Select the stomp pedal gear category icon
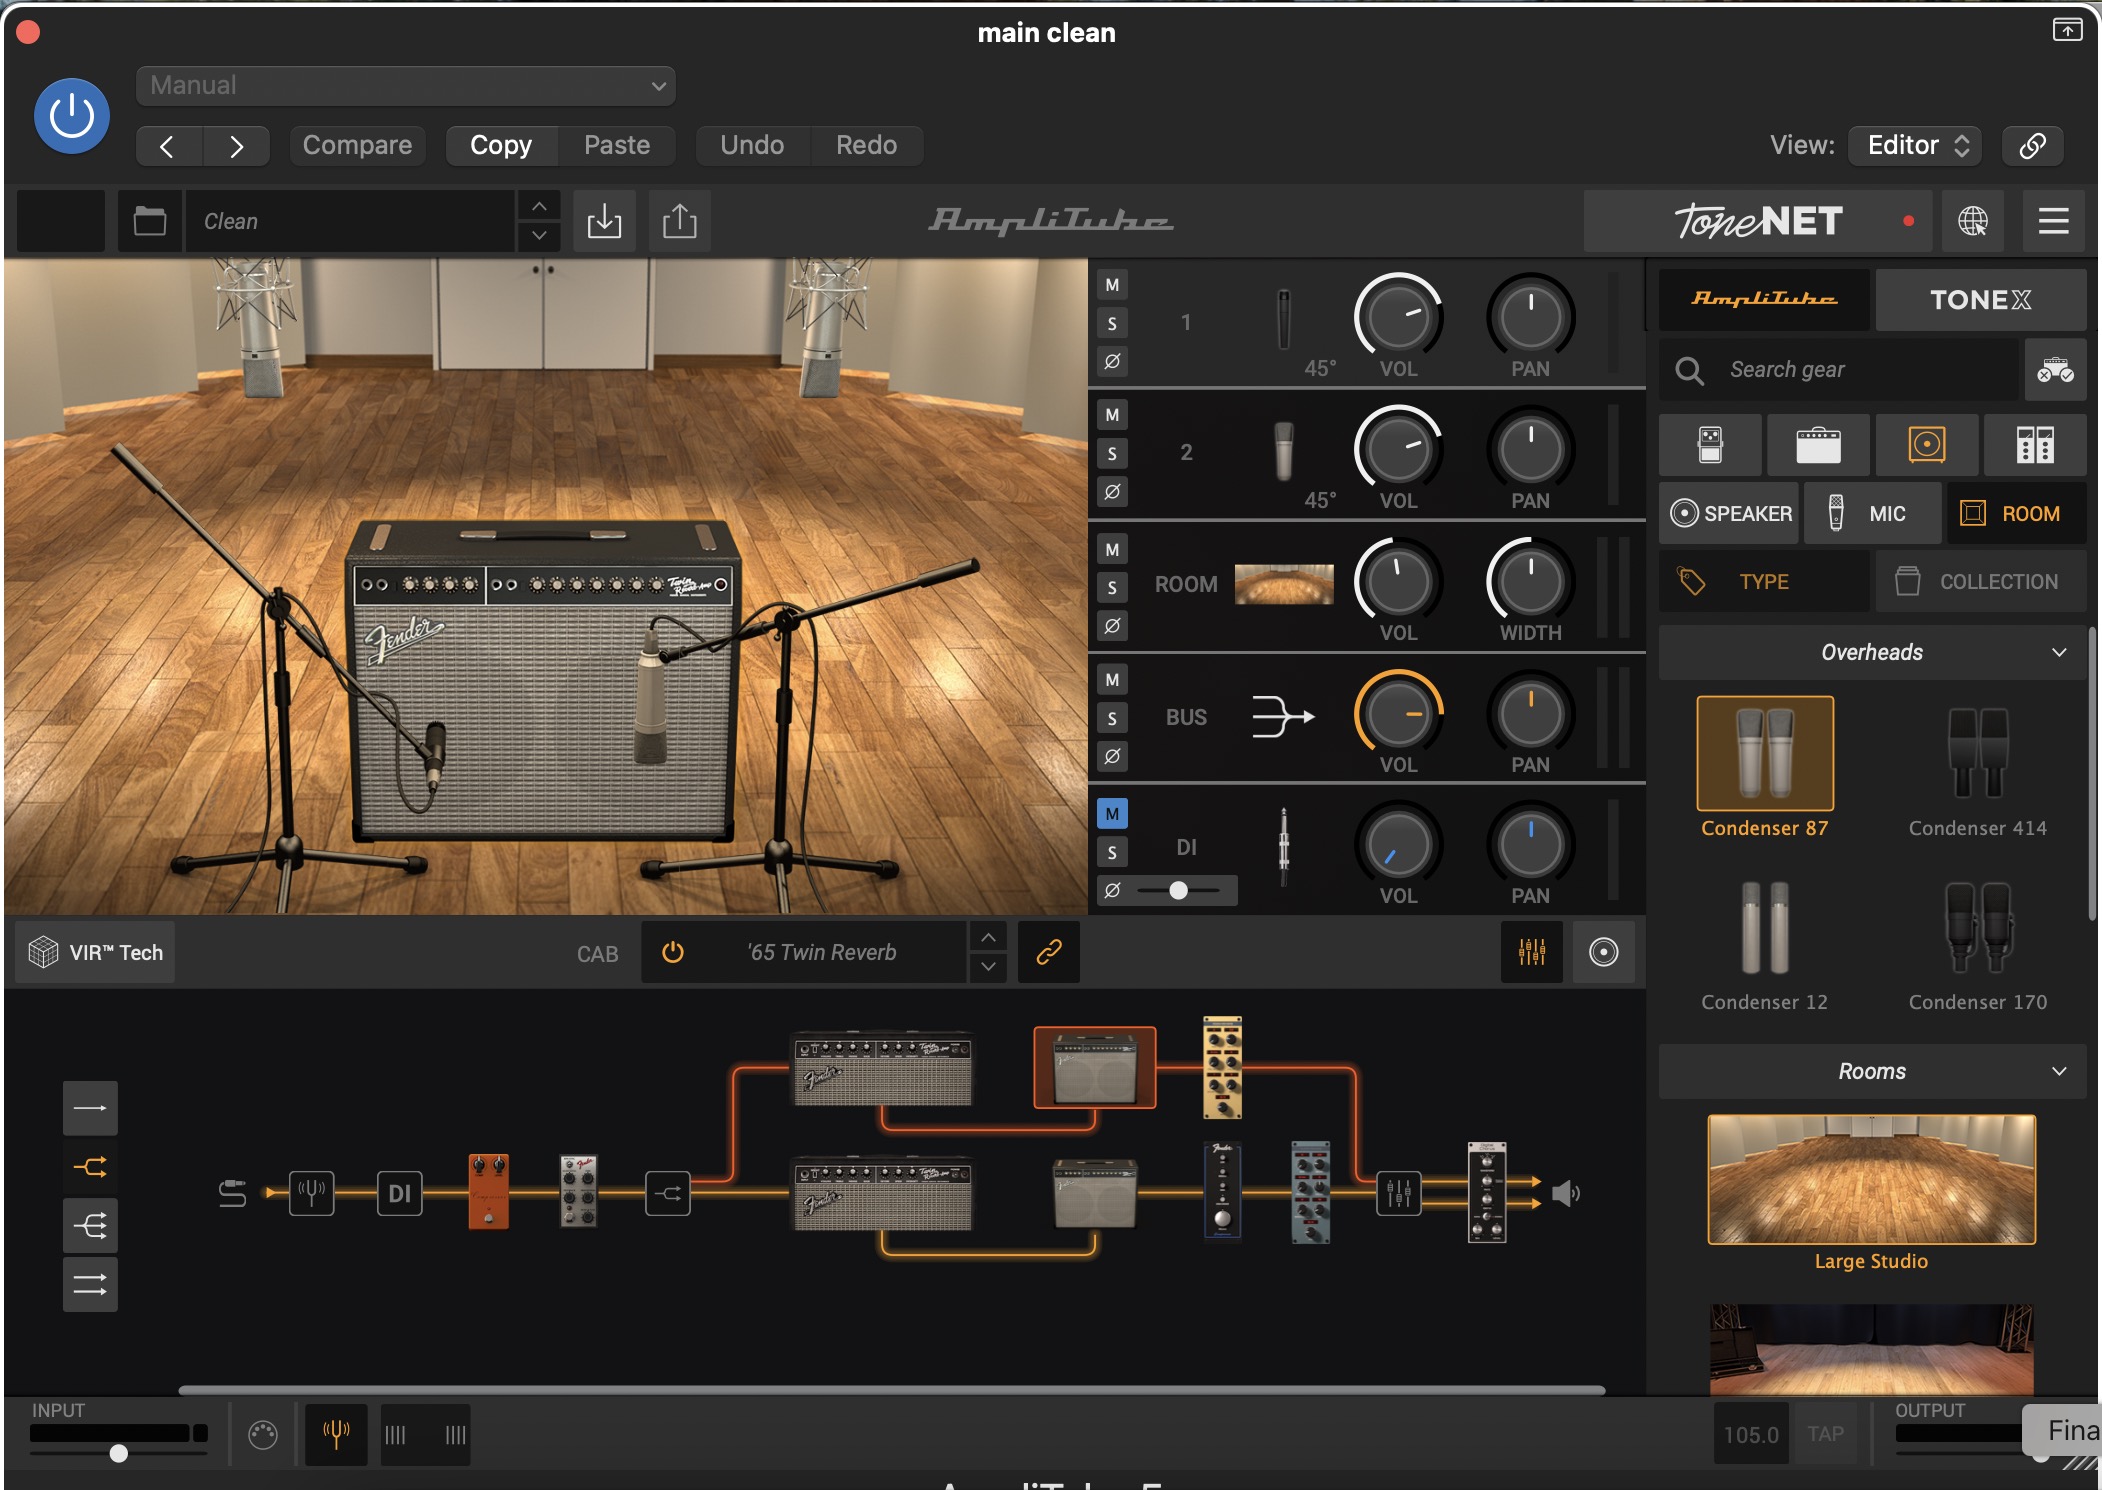Viewport: 2102px width, 1490px height. 1710,445
